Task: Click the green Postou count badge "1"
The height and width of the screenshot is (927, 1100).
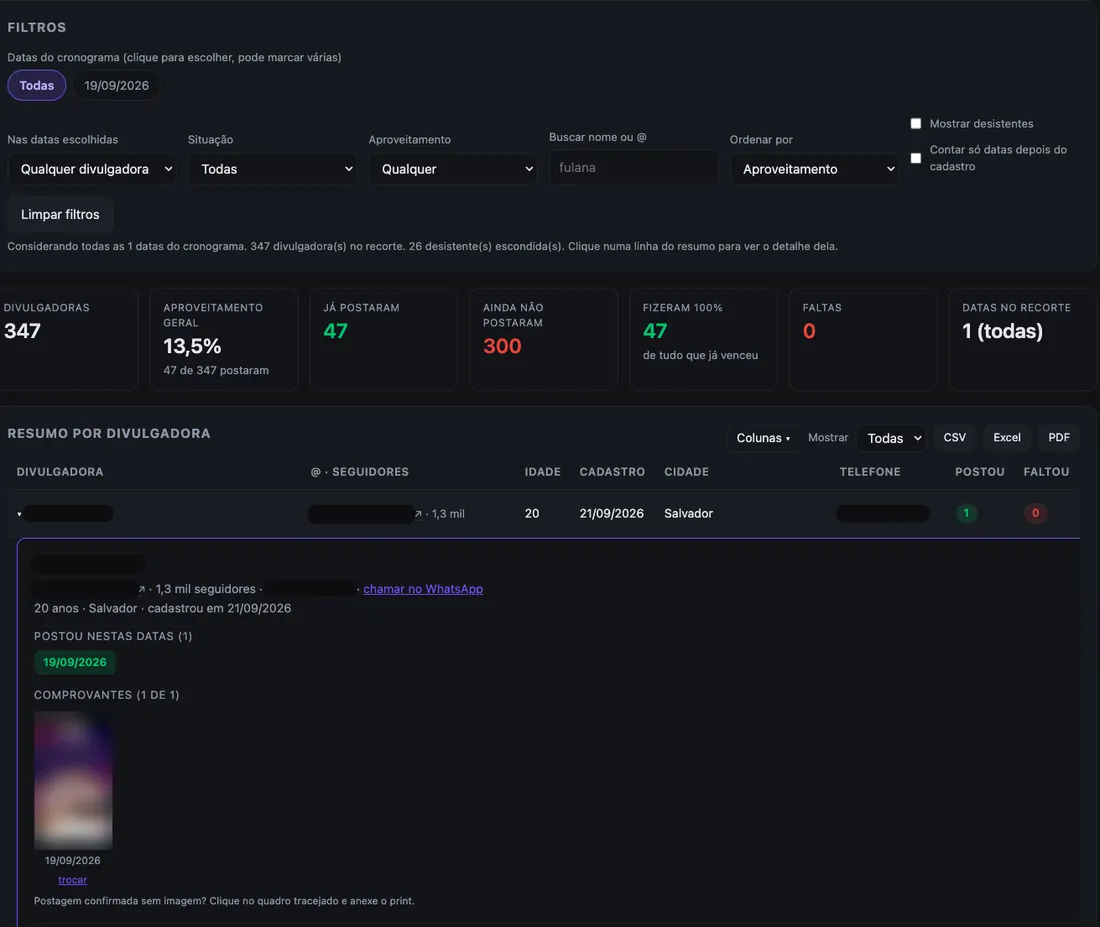Action: point(966,514)
